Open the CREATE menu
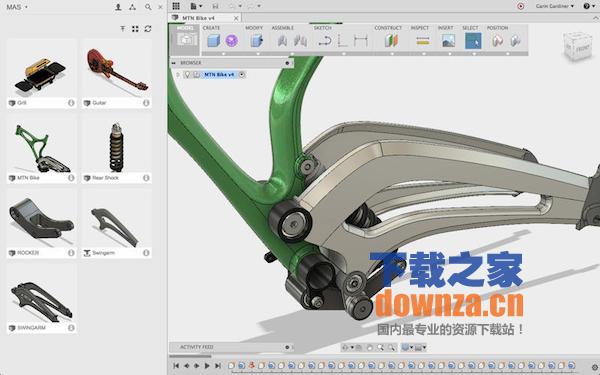 point(211,28)
